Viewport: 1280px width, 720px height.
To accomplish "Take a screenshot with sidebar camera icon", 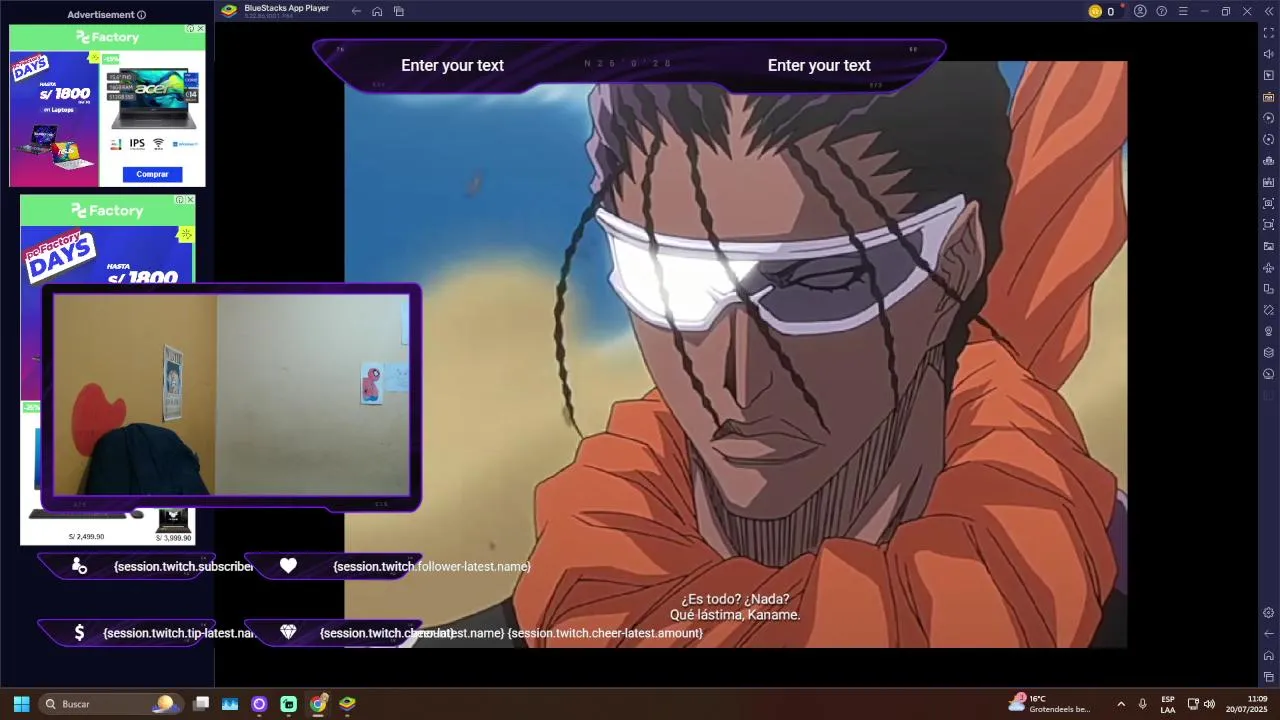I will point(1269,203).
